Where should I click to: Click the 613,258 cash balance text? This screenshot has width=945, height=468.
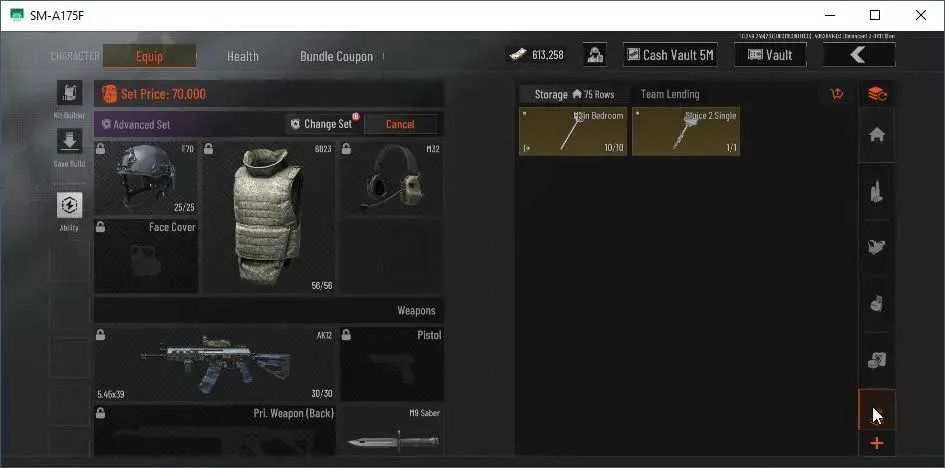pyautogui.click(x=548, y=55)
